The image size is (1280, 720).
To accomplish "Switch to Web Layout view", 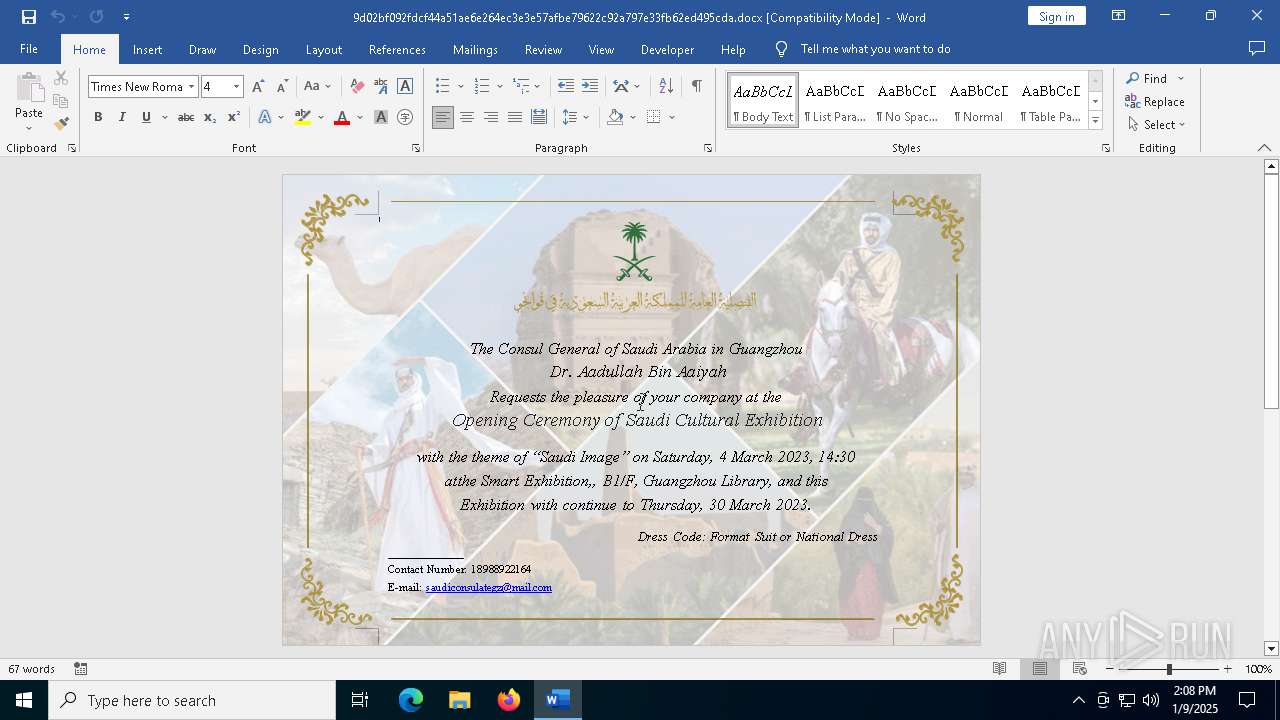I will [x=1080, y=669].
